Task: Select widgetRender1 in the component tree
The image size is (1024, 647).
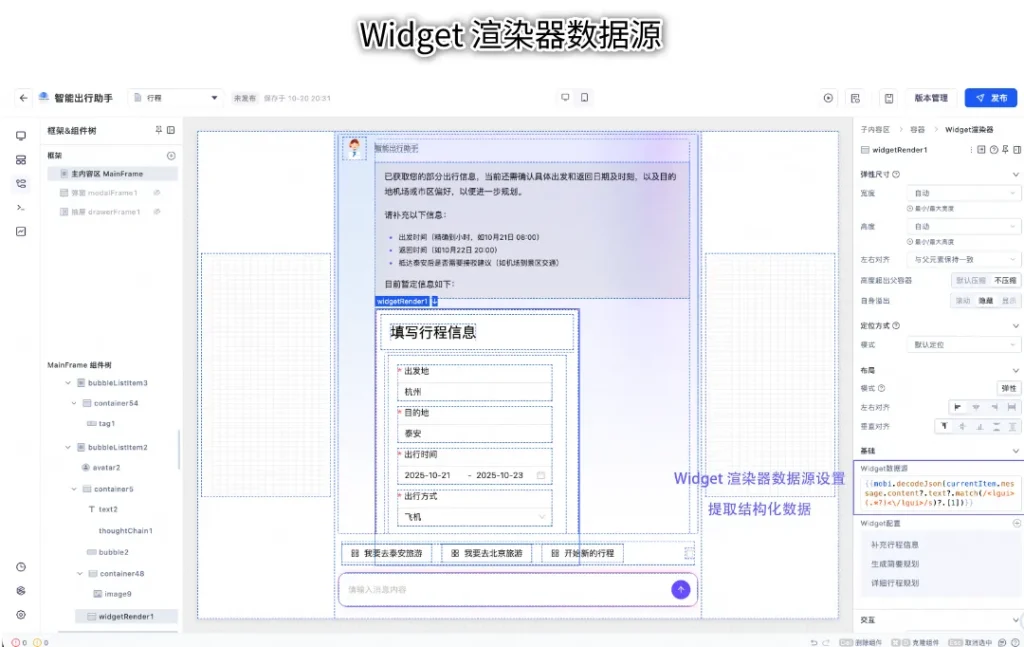Action: (x=125, y=617)
